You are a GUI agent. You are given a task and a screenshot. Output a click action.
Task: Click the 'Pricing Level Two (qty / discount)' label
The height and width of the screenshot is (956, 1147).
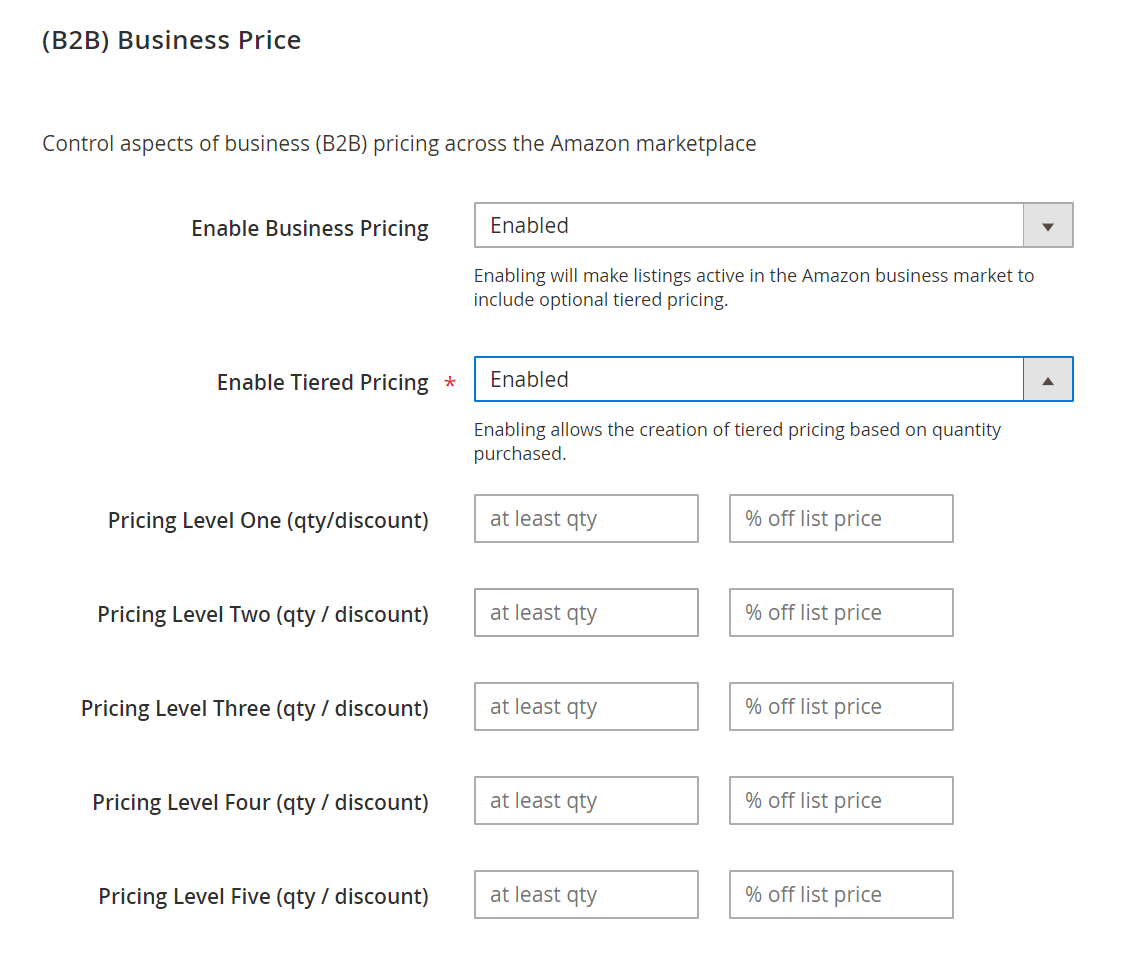pos(263,614)
